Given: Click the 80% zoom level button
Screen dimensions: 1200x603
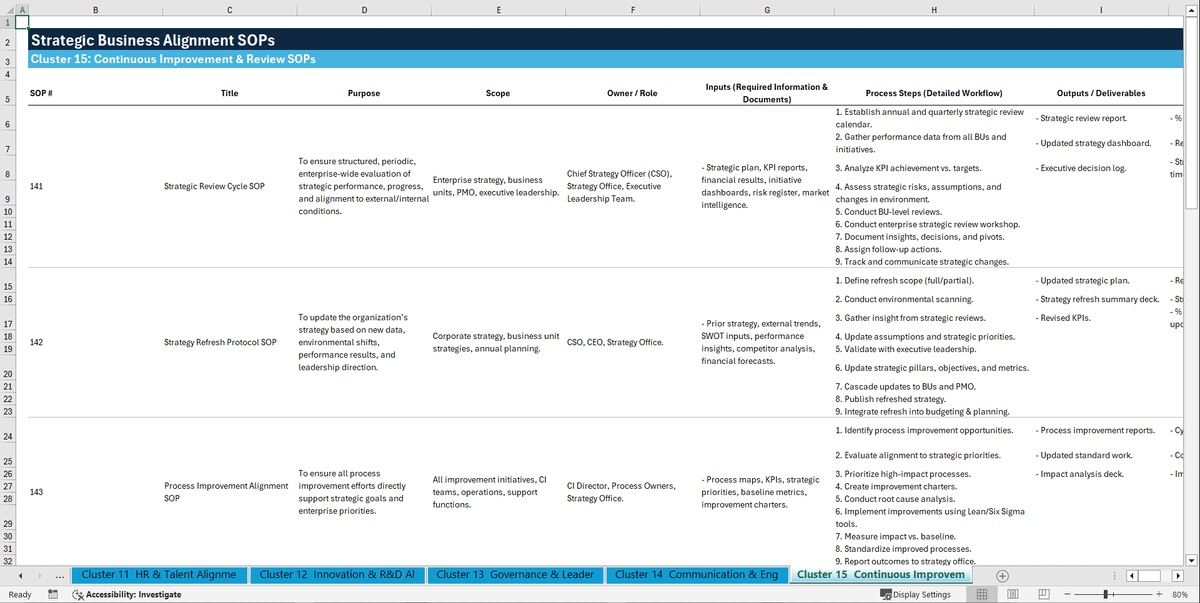Looking at the screenshot, I should point(1179,594).
